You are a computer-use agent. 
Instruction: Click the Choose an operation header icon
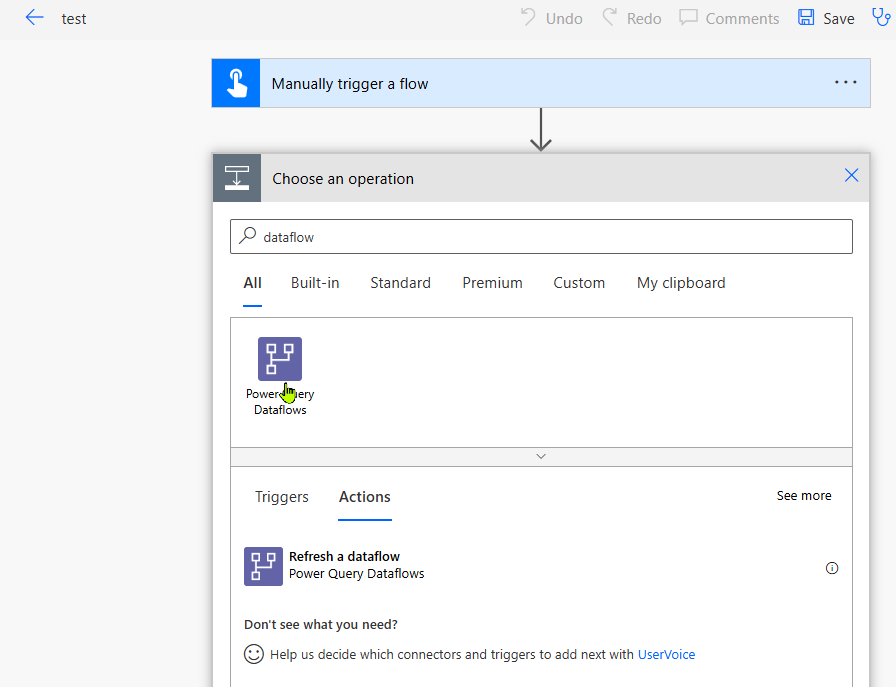[x=237, y=178]
